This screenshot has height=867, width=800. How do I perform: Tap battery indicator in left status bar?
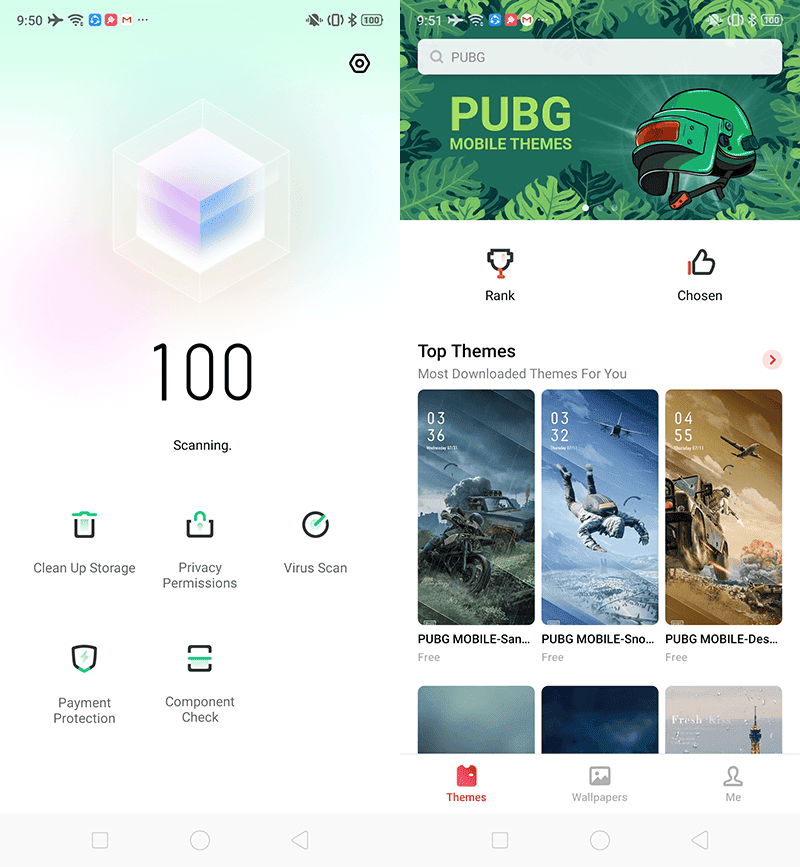(x=372, y=20)
